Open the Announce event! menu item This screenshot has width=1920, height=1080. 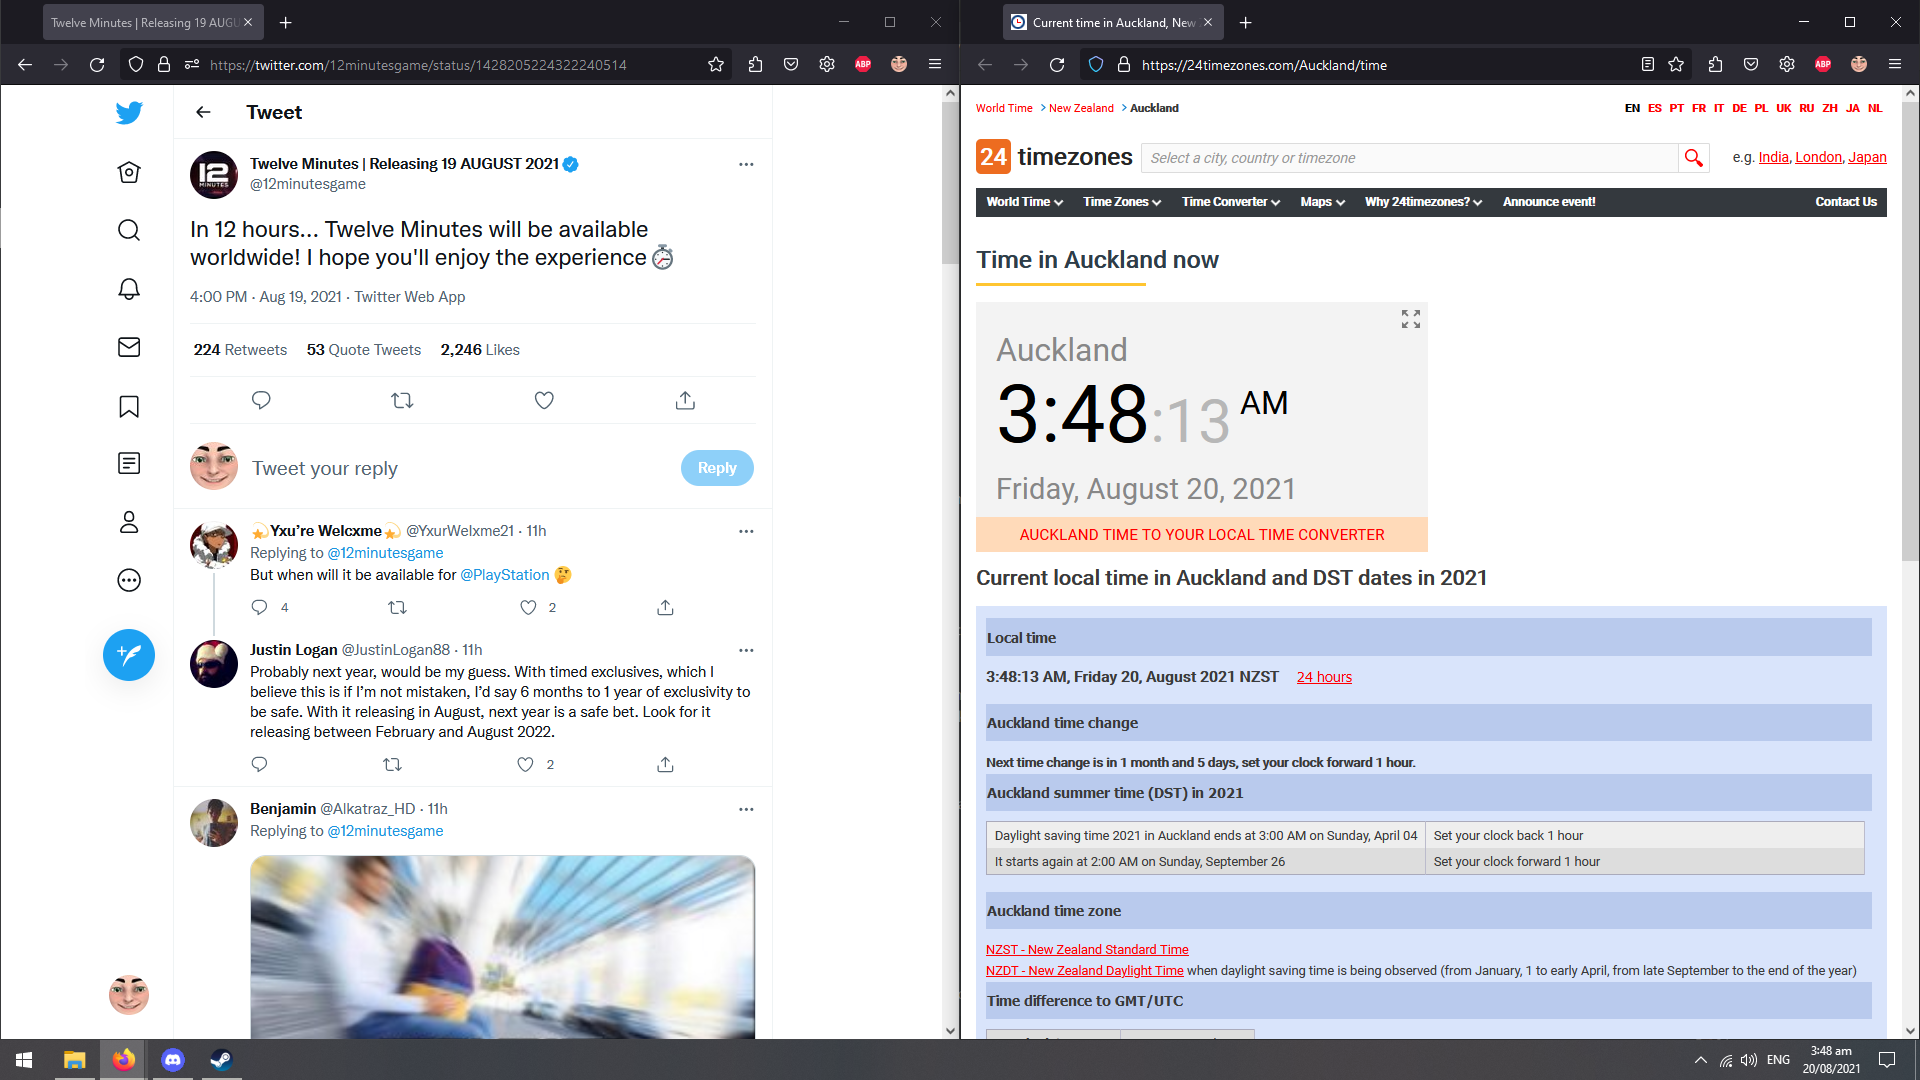[x=1548, y=202]
